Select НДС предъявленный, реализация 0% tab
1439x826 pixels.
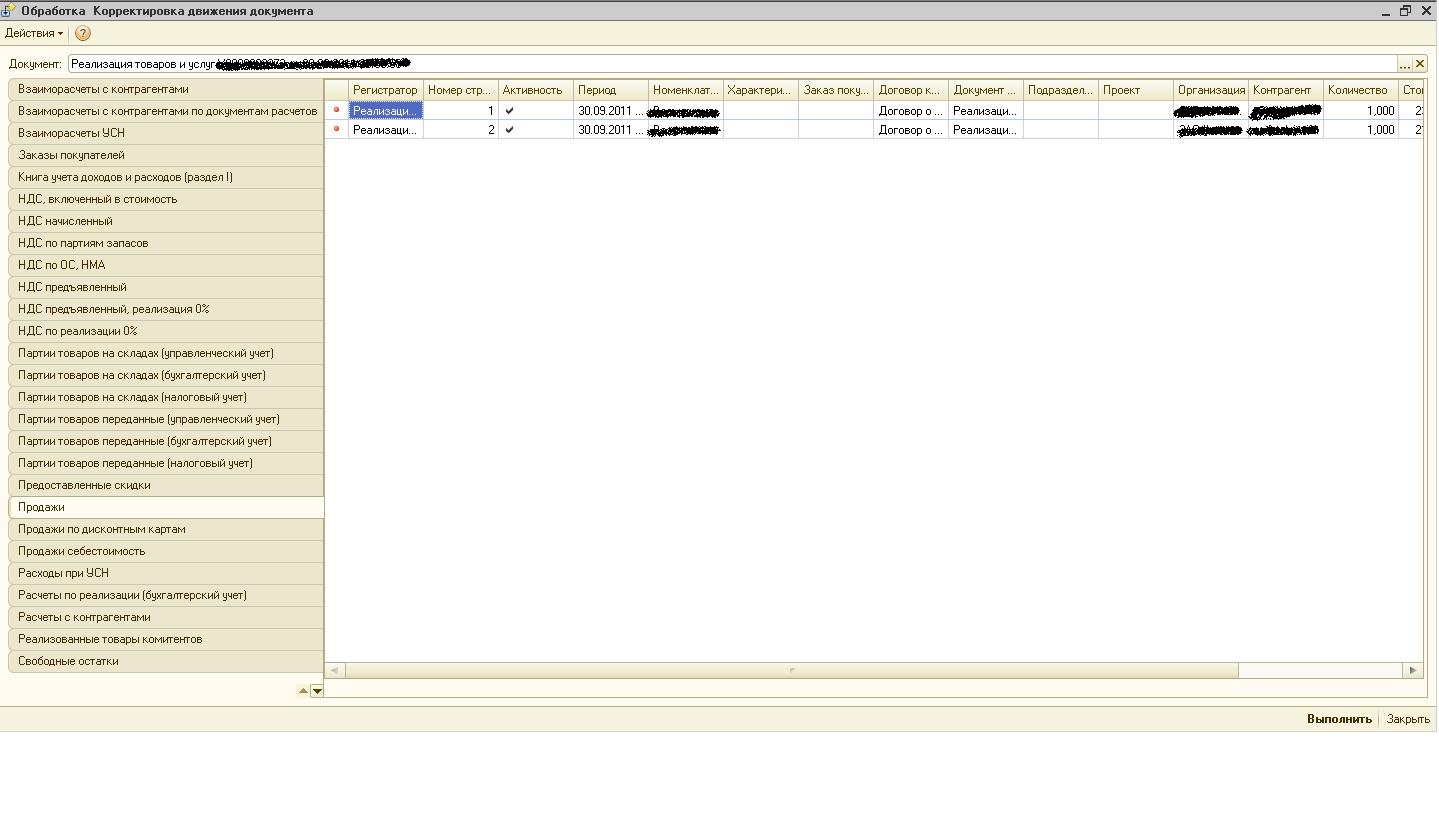point(165,309)
